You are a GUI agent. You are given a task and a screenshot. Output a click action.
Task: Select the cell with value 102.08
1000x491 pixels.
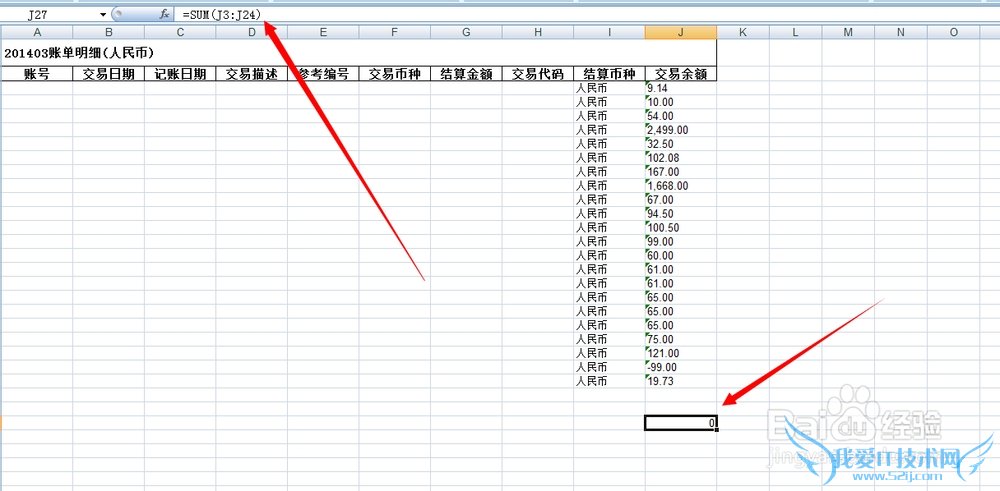point(680,158)
